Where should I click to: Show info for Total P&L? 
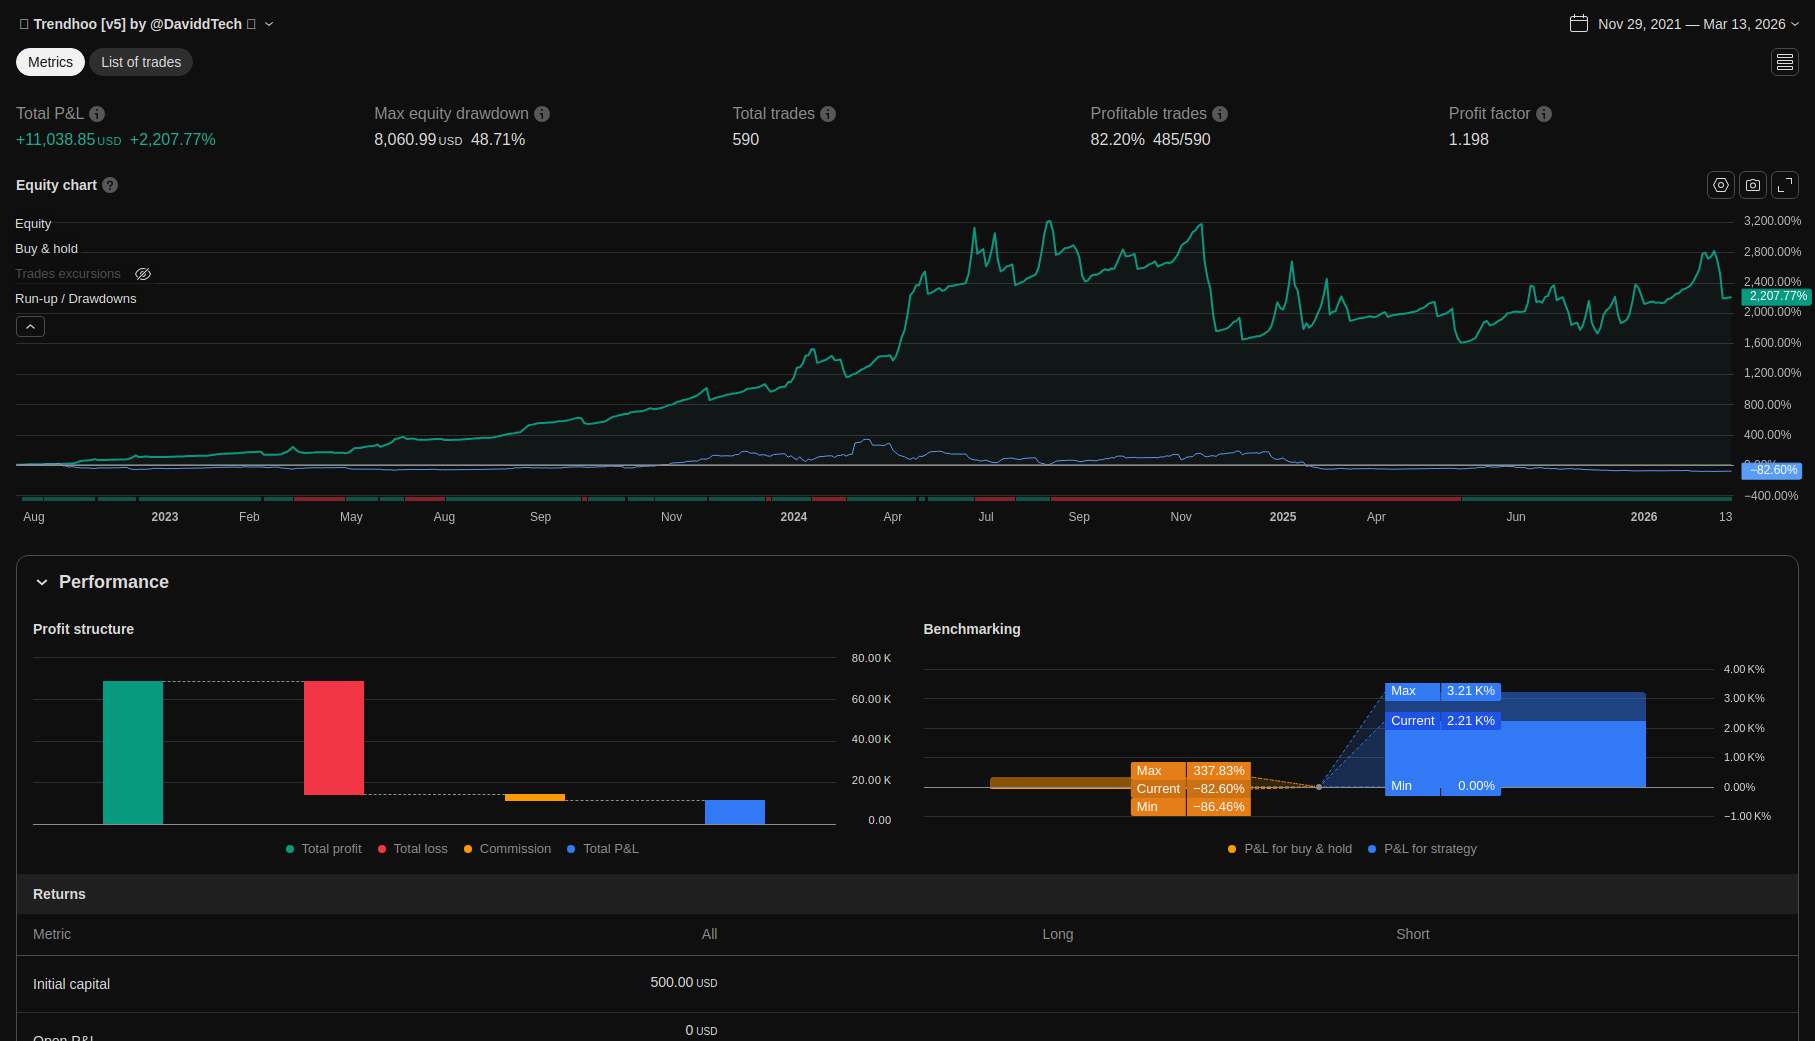click(x=97, y=114)
